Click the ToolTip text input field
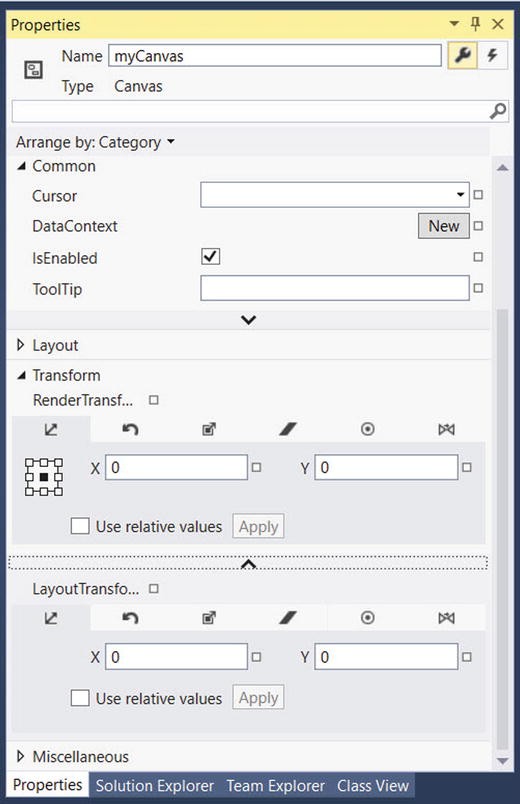The width and height of the screenshot is (520, 804). 334,288
